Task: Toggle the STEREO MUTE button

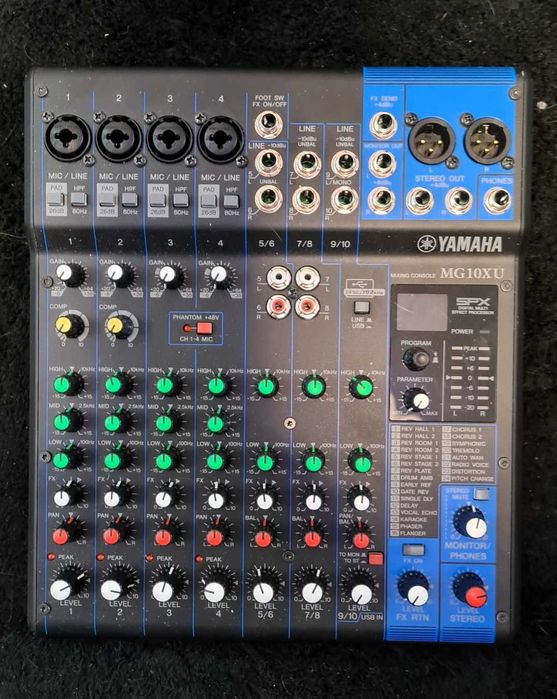Action: 481,494
